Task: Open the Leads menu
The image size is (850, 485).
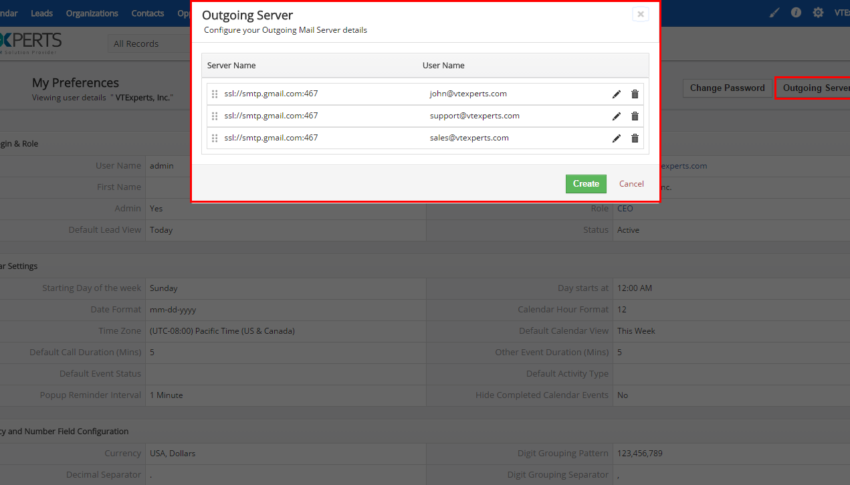Action: click(x=42, y=13)
